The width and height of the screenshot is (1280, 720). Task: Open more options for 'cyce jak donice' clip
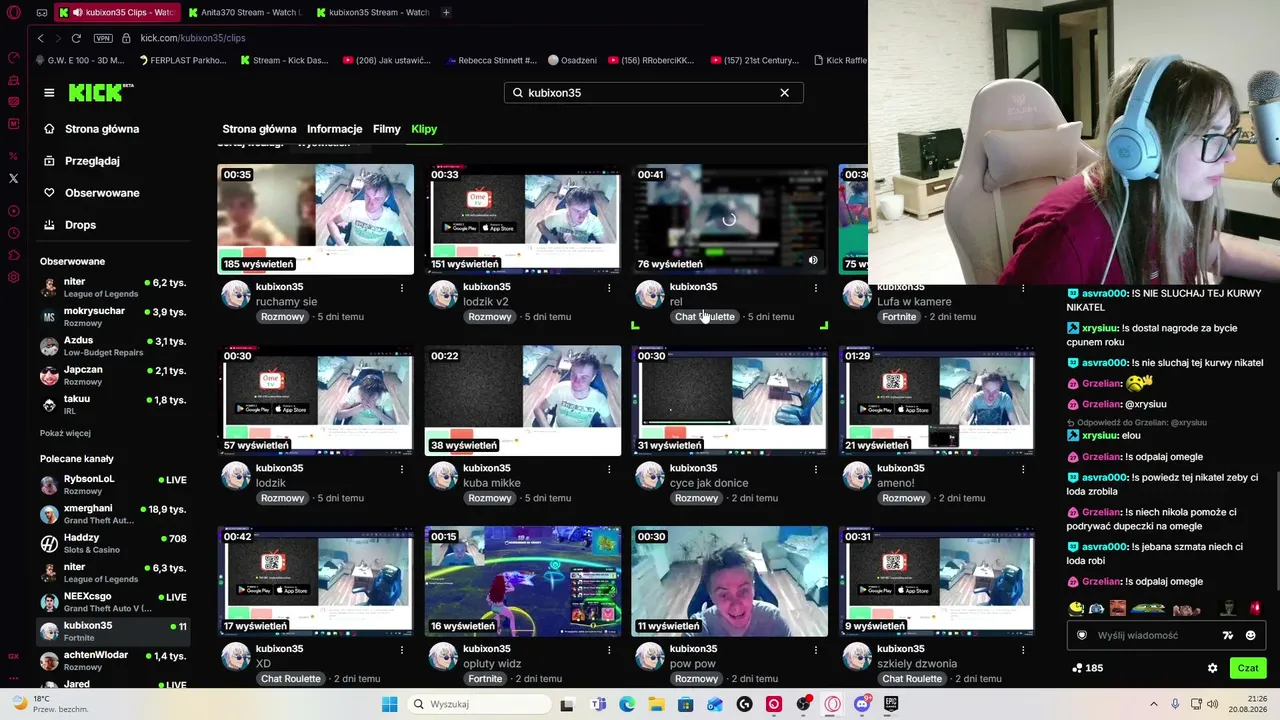tap(816, 469)
